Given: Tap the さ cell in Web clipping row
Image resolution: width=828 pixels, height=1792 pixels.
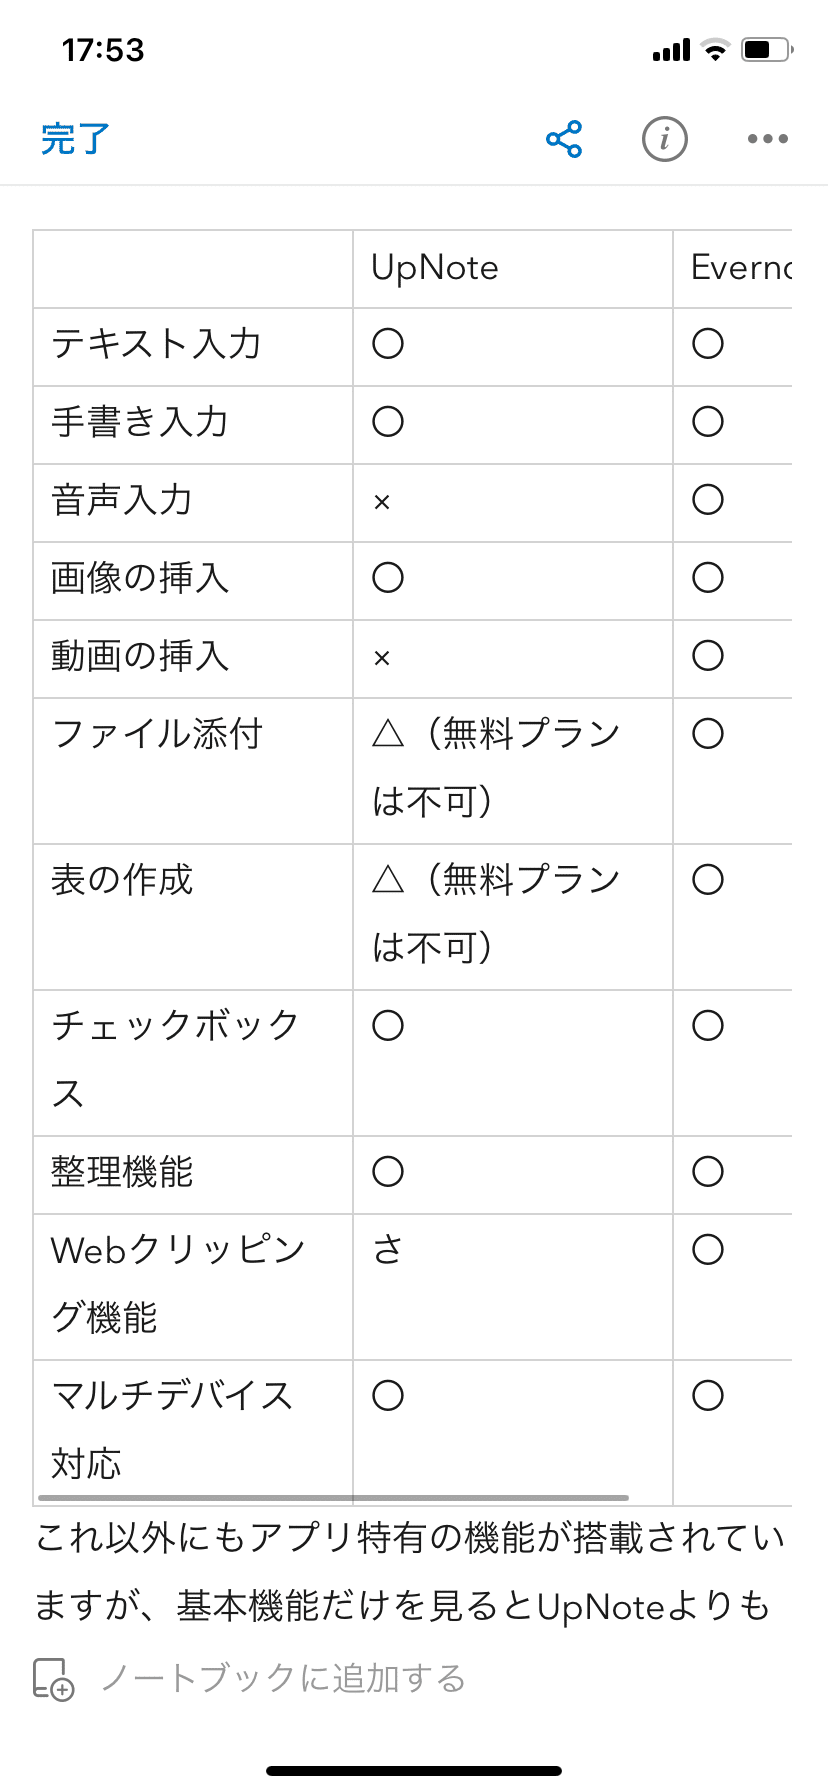Looking at the screenshot, I should tap(388, 1250).
